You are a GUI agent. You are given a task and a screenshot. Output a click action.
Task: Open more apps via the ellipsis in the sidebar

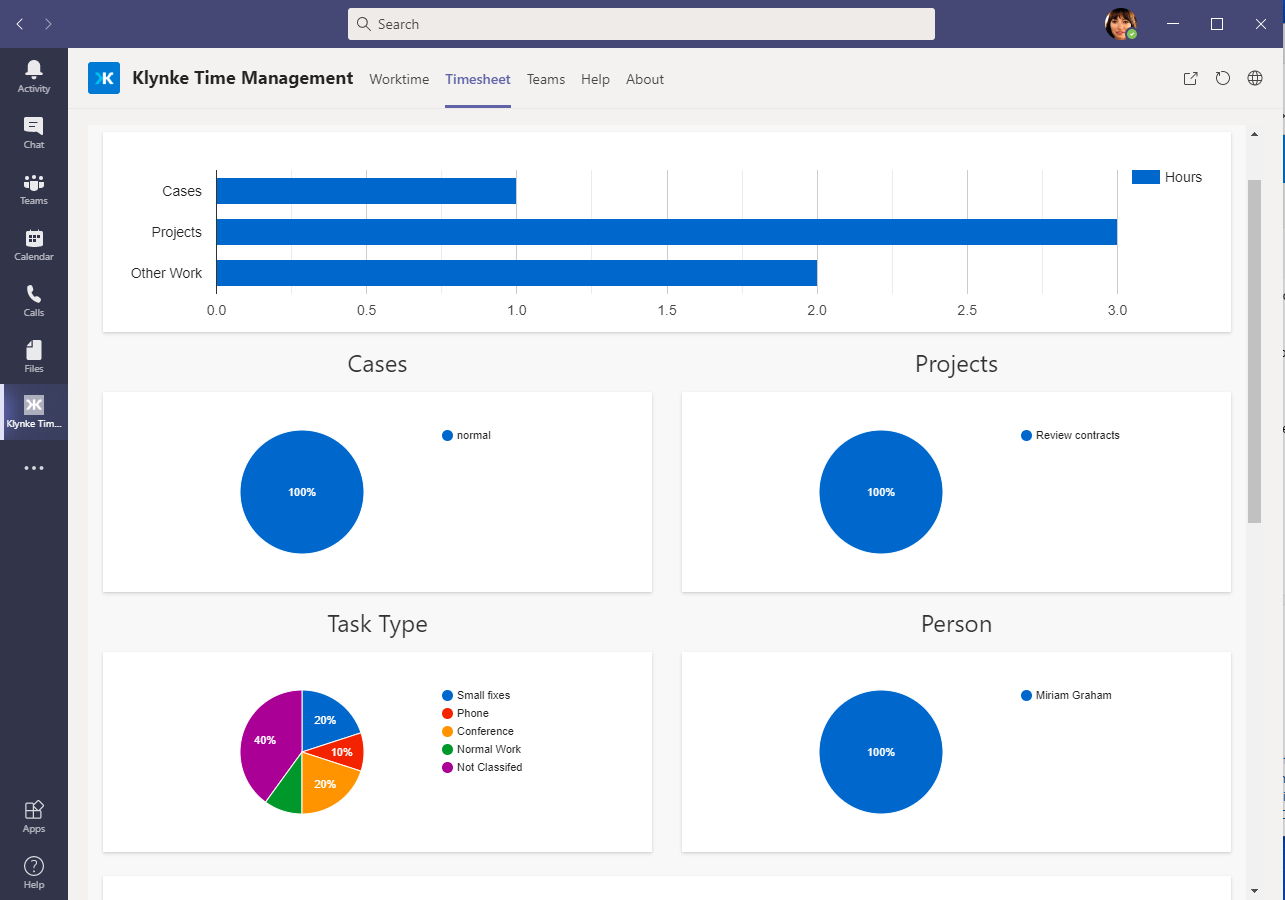(x=34, y=468)
